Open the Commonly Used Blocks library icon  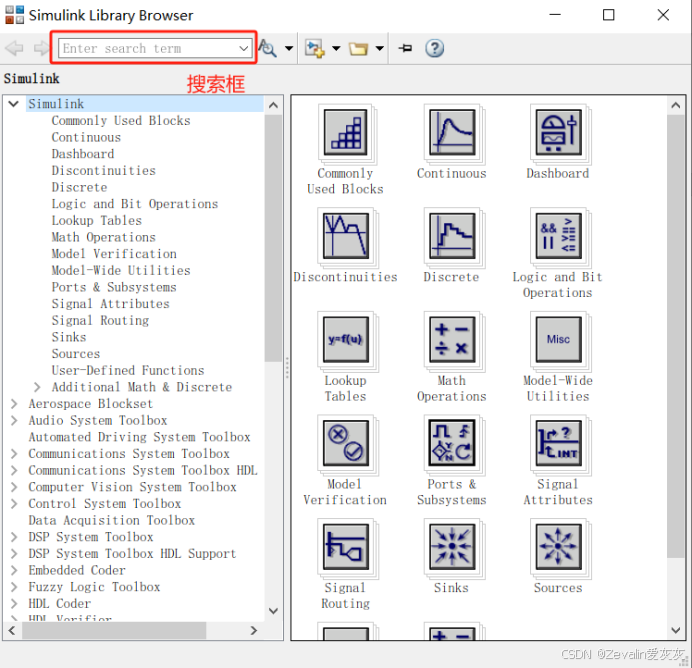coord(346,133)
